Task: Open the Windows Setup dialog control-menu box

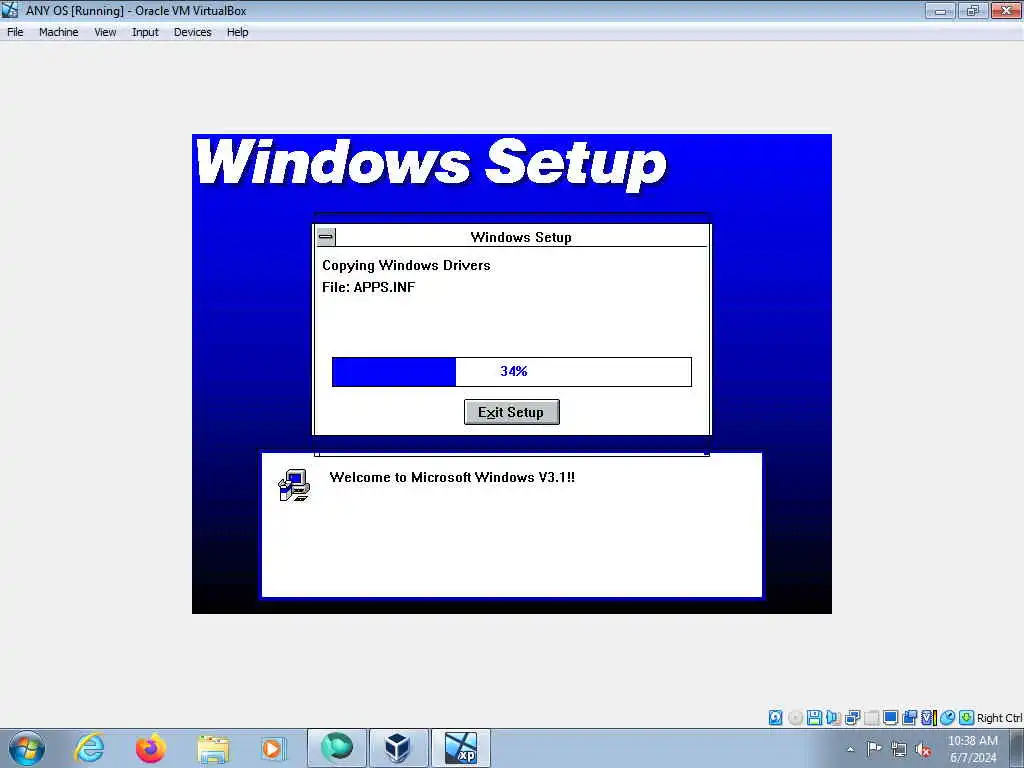Action: [x=326, y=236]
